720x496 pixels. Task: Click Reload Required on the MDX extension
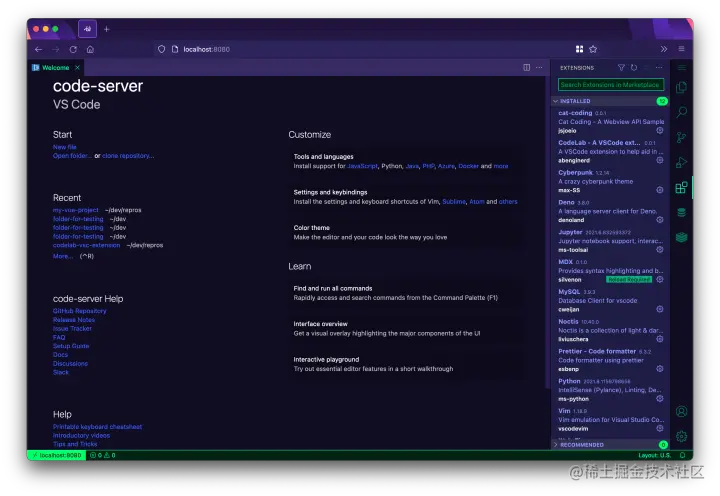point(629,279)
